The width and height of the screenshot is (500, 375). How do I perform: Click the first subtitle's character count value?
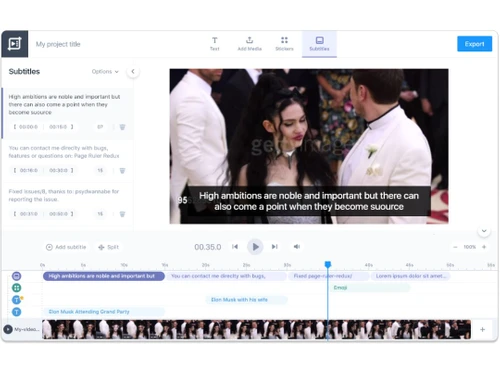(x=100, y=127)
